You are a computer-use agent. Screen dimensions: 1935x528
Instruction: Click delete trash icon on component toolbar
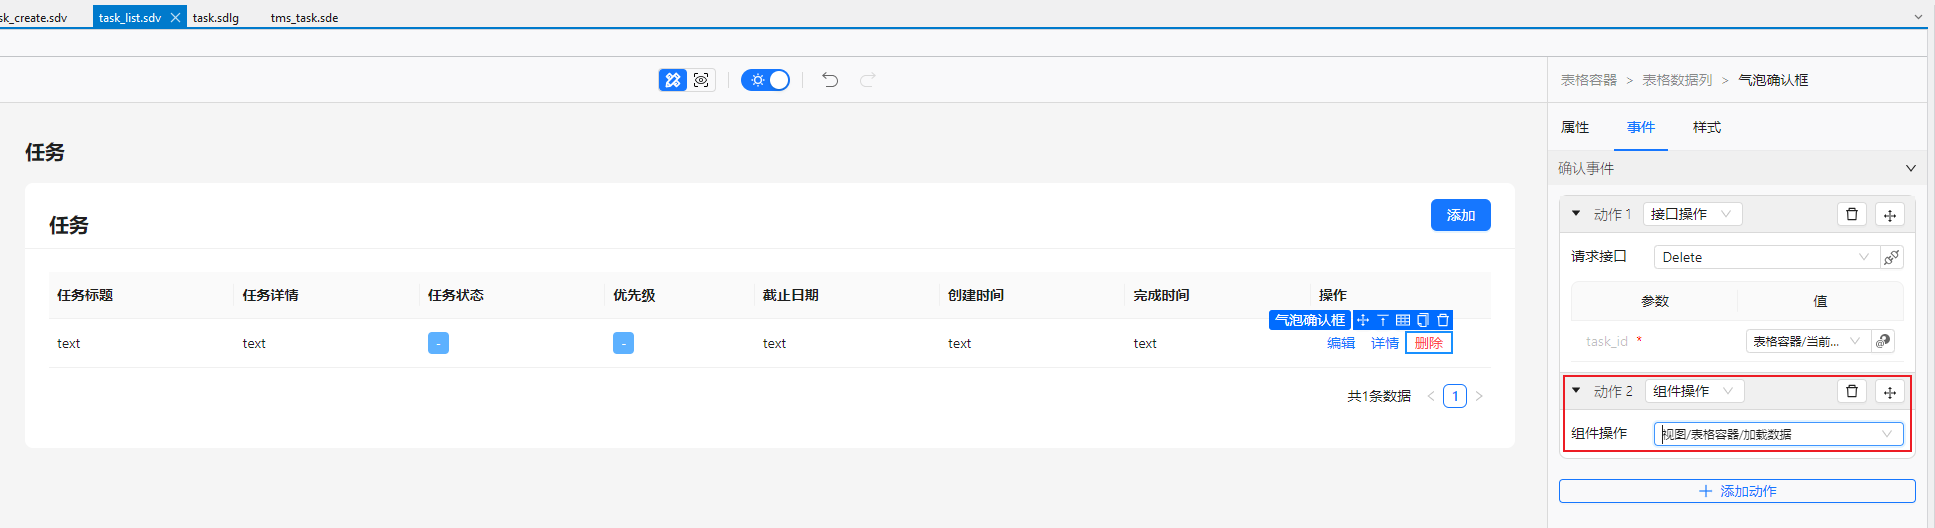point(1443,320)
